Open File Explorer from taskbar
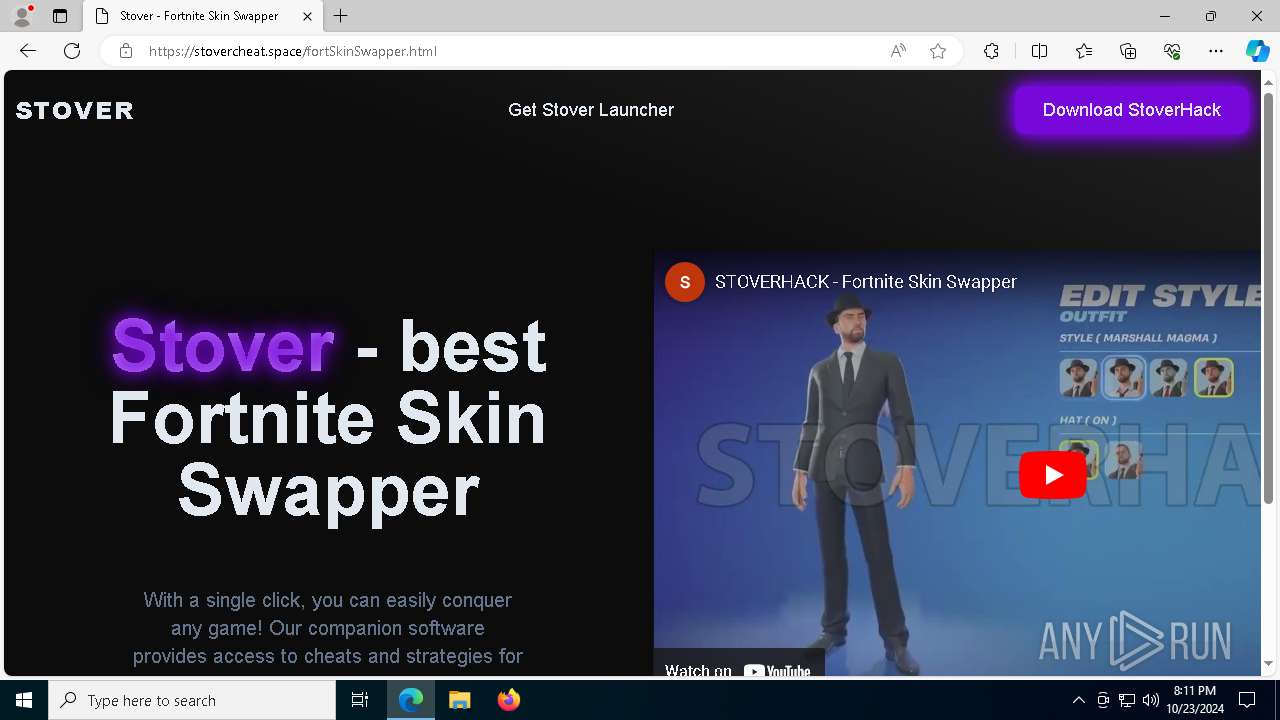Image resolution: width=1280 pixels, height=720 pixels. 459,700
